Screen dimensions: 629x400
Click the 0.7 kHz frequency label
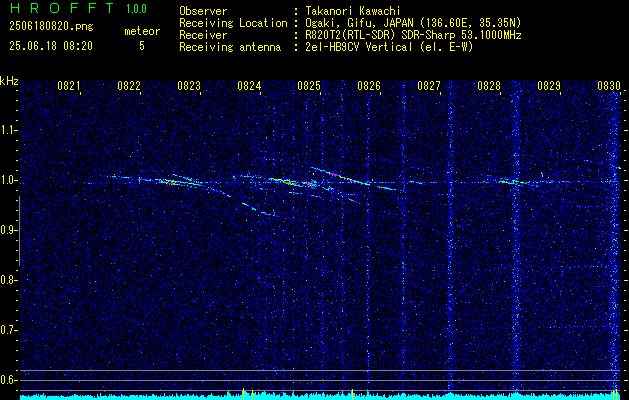point(7,330)
